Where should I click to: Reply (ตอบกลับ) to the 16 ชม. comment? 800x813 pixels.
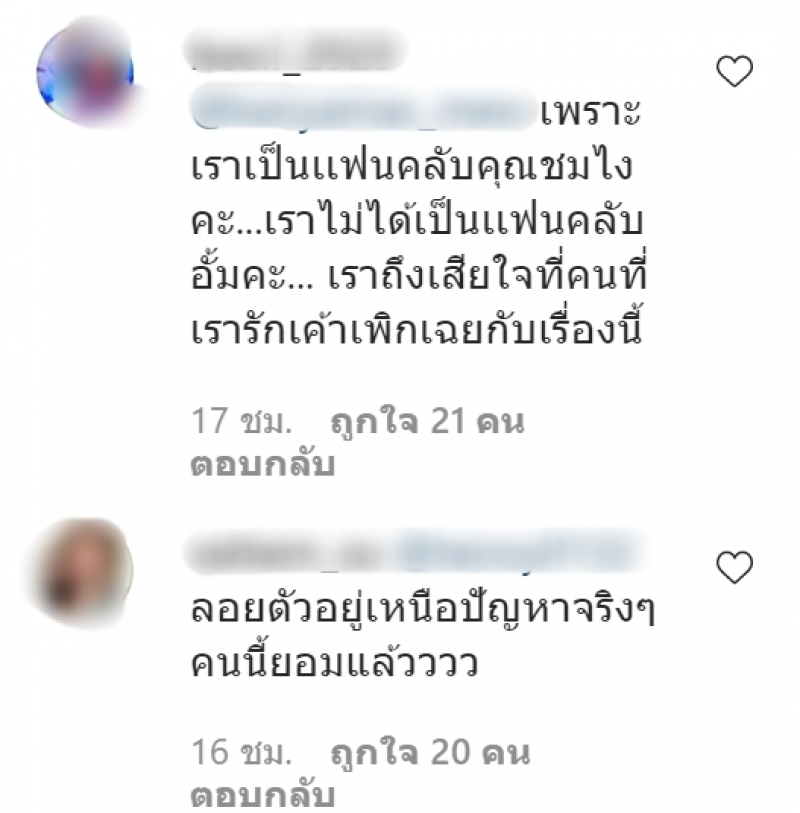point(262,796)
